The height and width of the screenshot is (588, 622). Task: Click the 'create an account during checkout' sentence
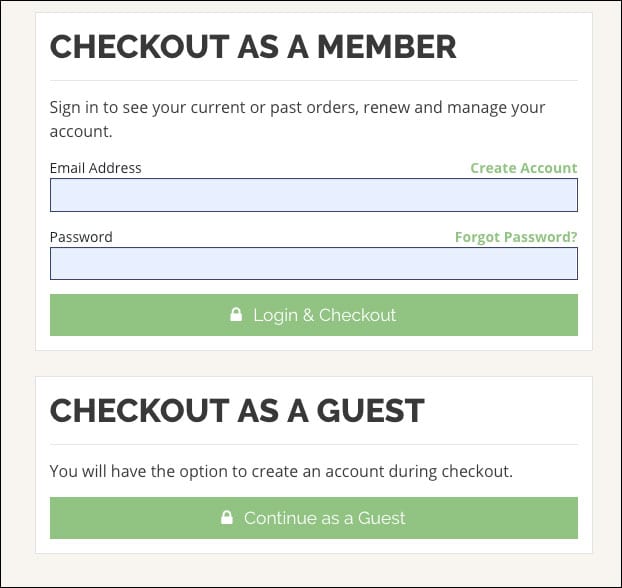coord(281,471)
